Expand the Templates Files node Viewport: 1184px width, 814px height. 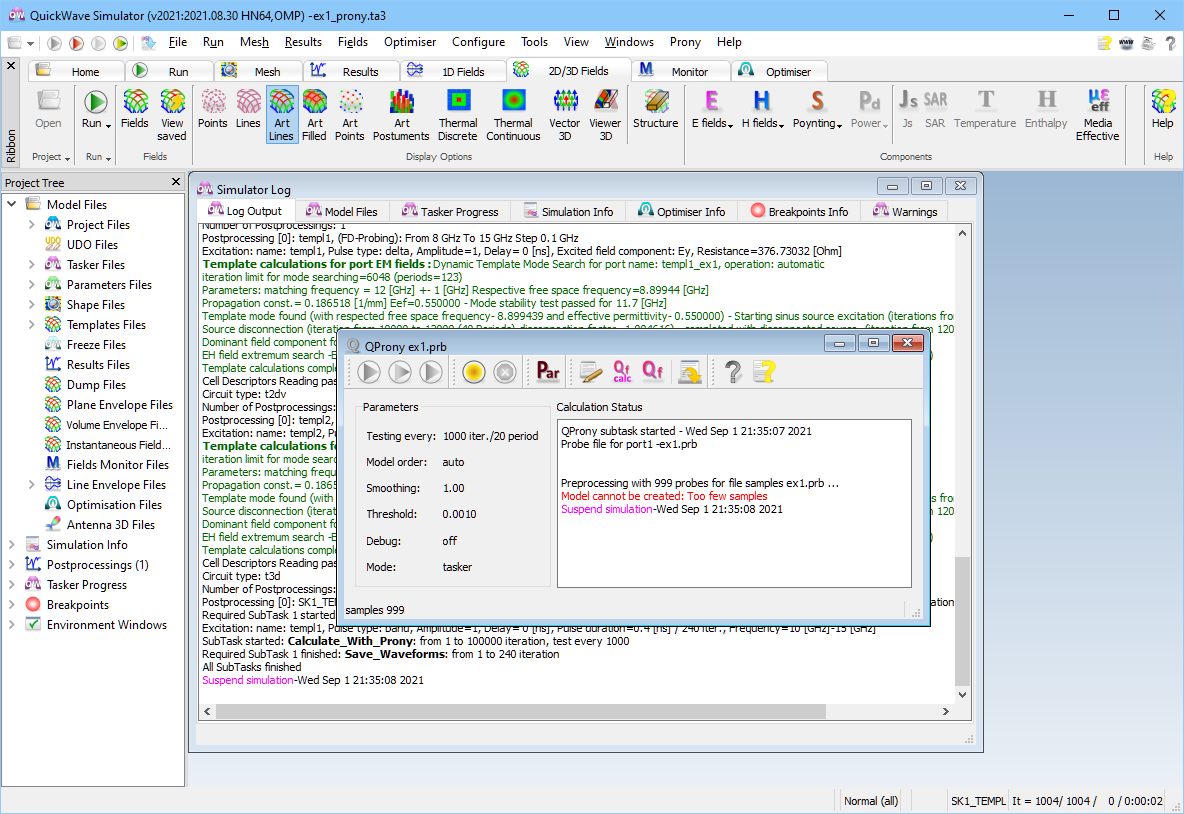tap(32, 325)
